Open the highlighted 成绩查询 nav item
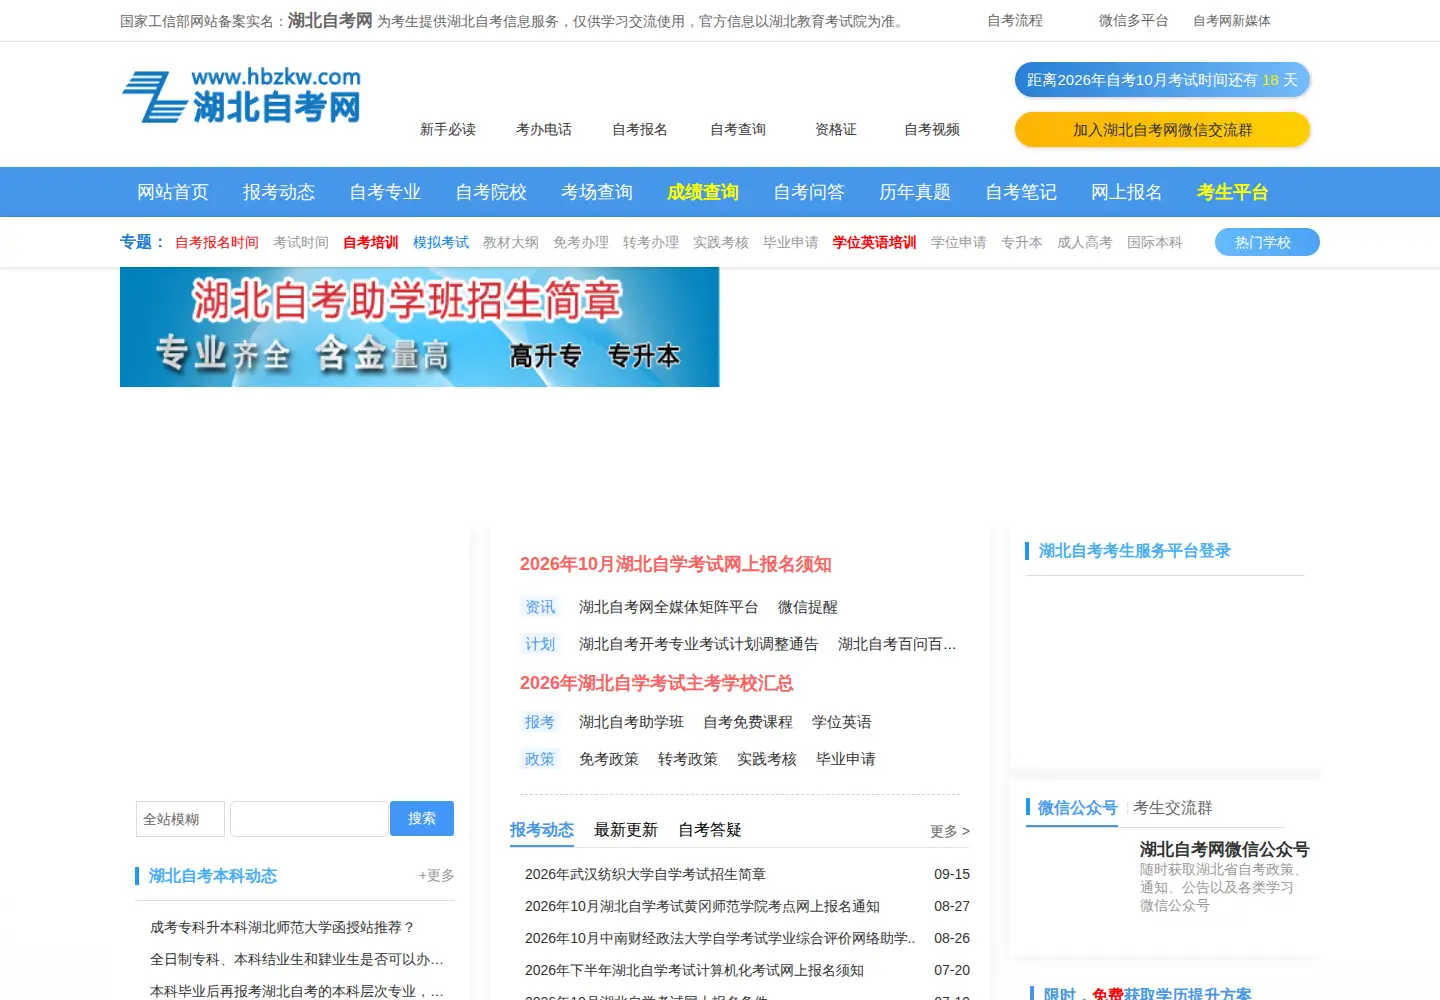The image size is (1440, 1000). tap(703, 192)
